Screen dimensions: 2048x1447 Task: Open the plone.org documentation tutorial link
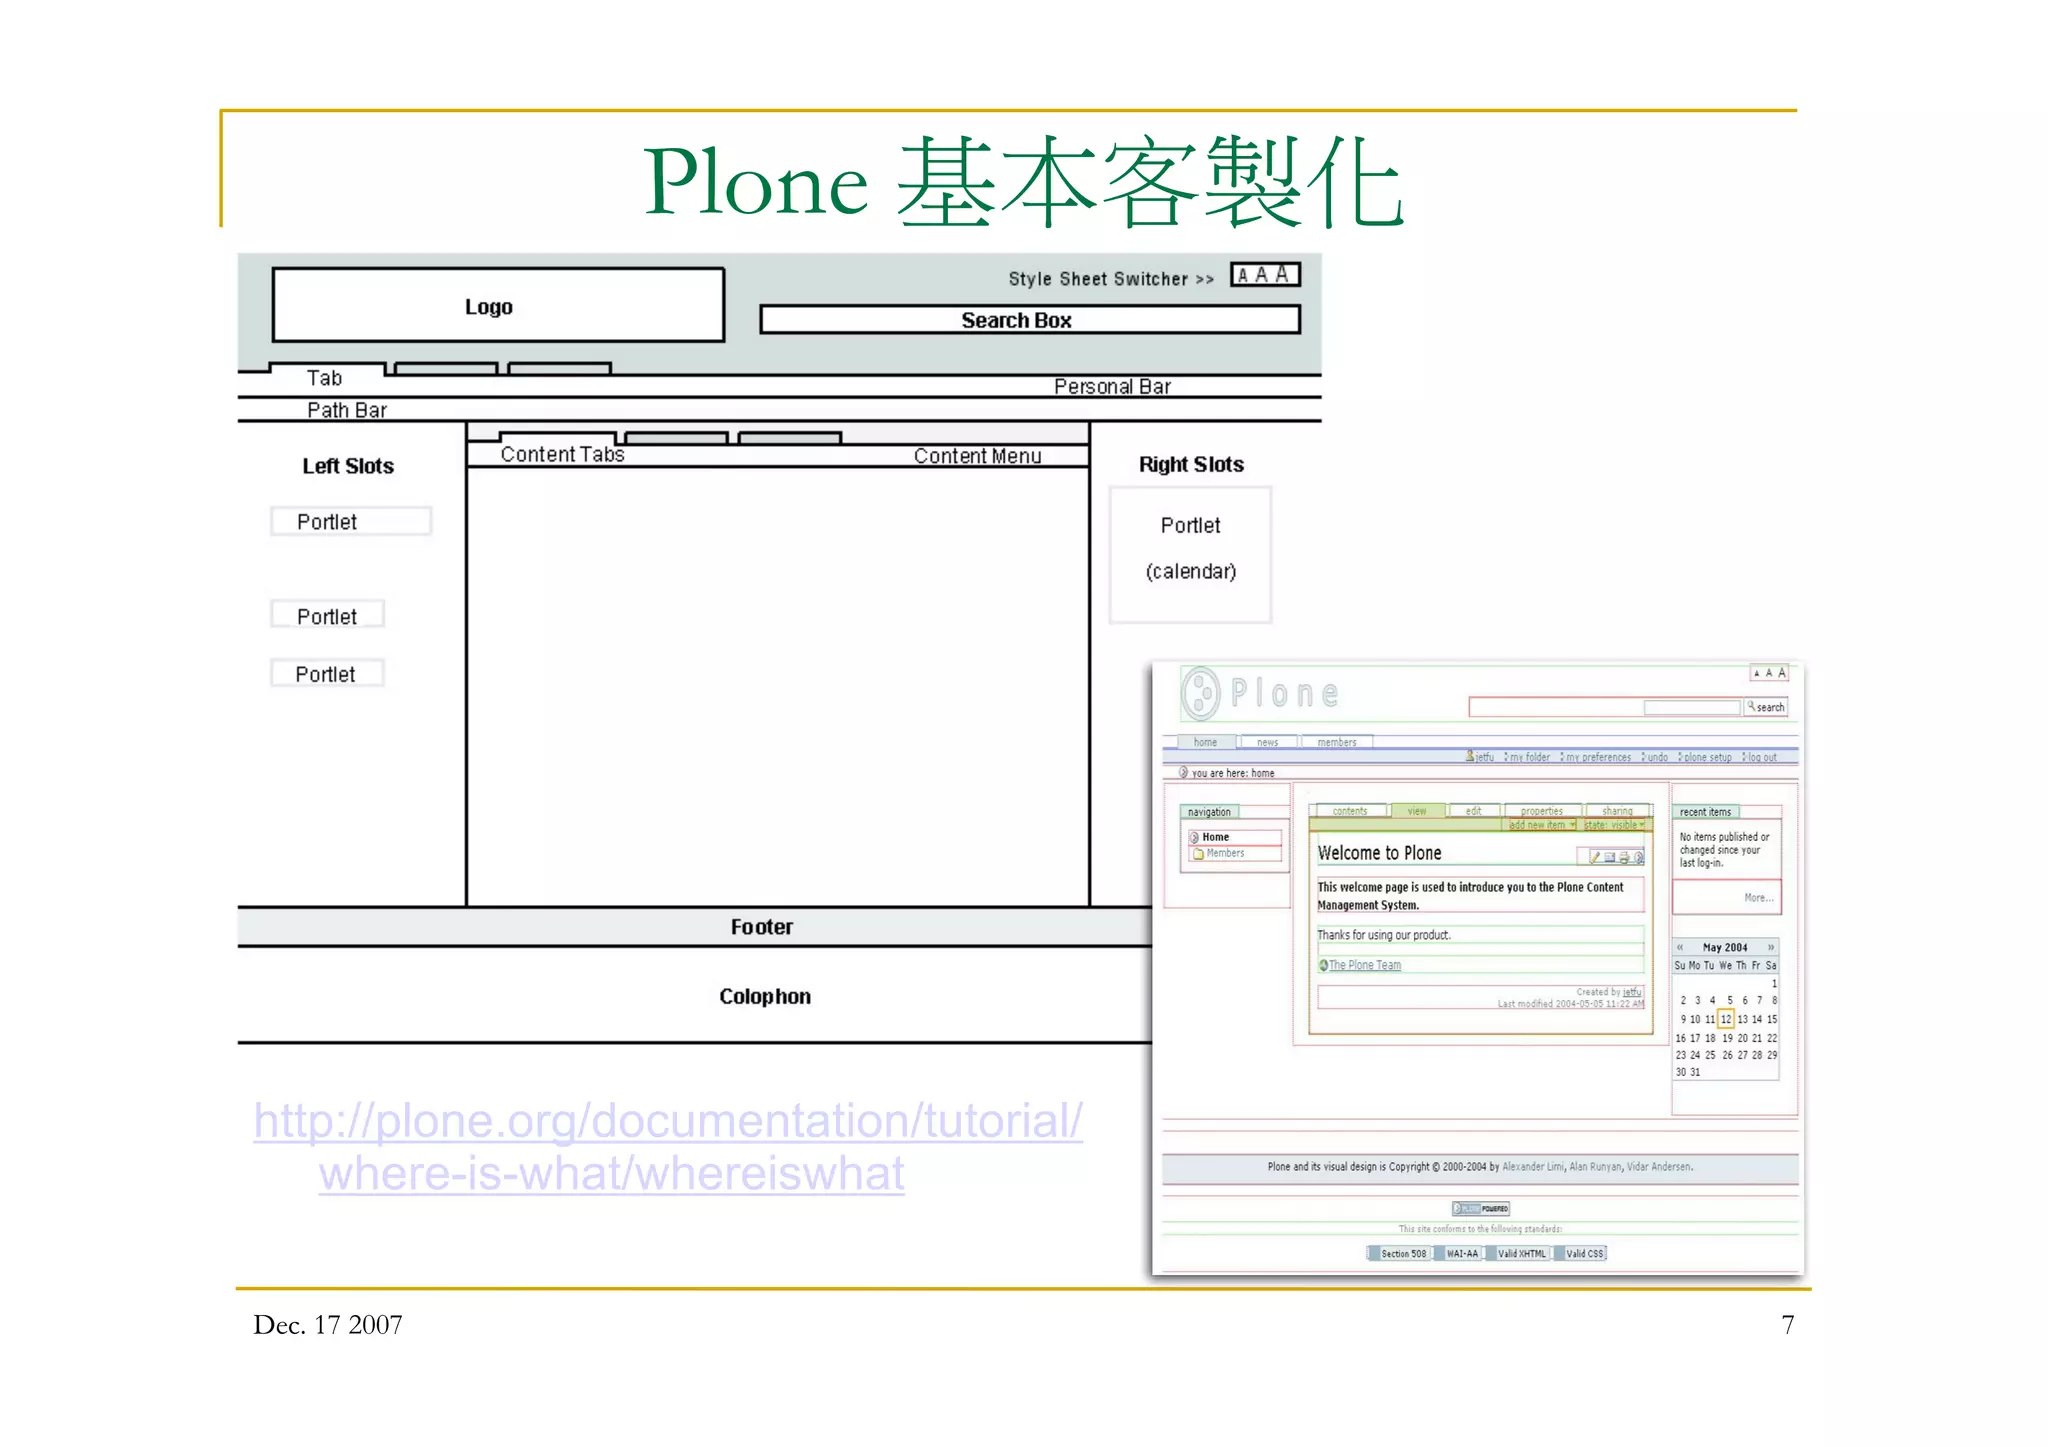coord(668,1147)
